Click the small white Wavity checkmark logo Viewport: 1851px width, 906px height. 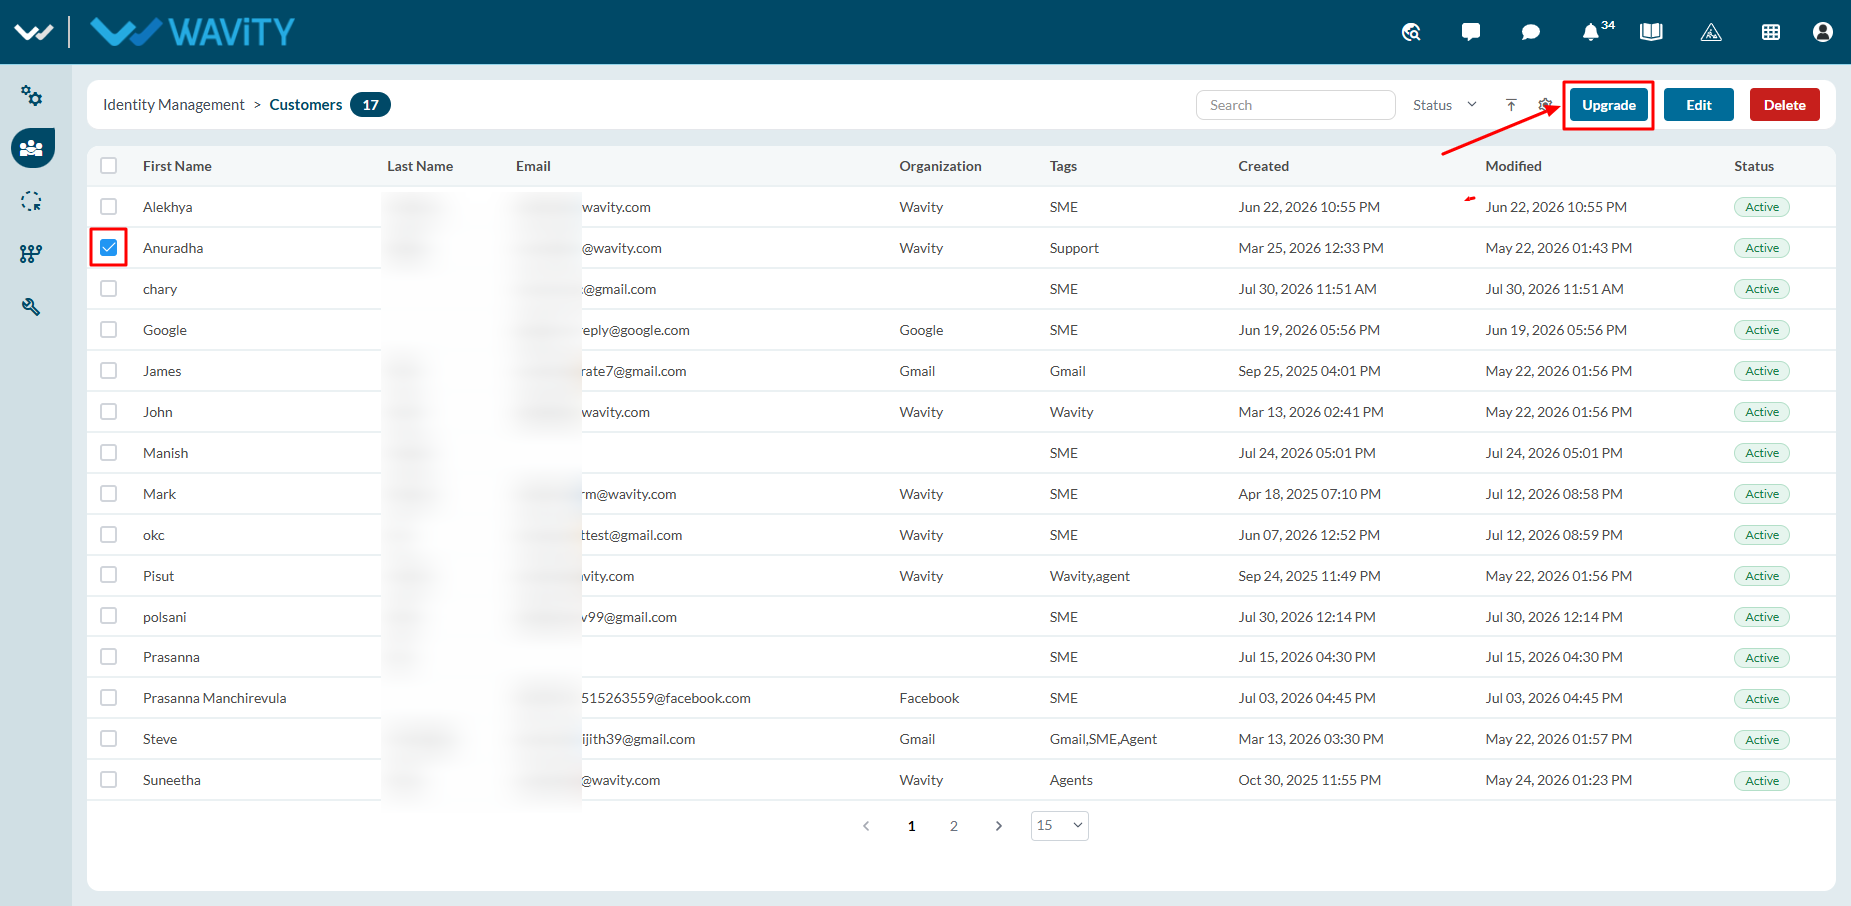coord(33,32)
